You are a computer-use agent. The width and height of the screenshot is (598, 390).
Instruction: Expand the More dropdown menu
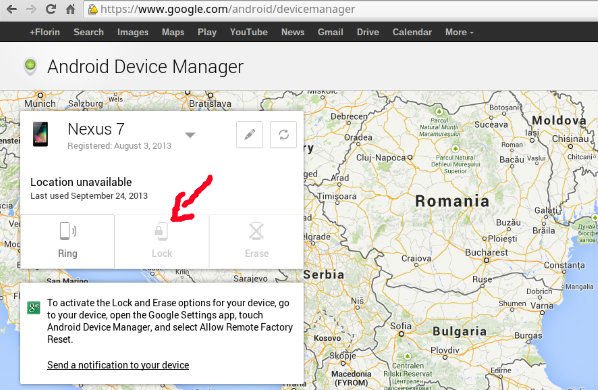[x=459, y=32]
